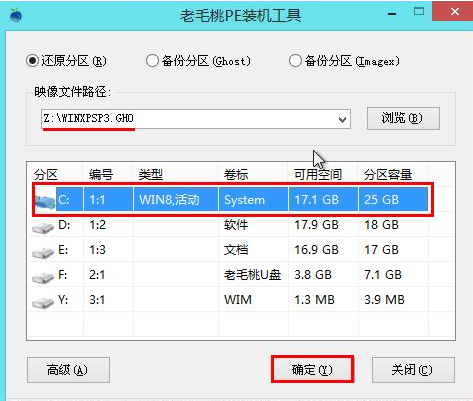The height and width of the screenshot is (401, 473).
Task: Click the 1:1 number cell
Action: coord(97,200)
